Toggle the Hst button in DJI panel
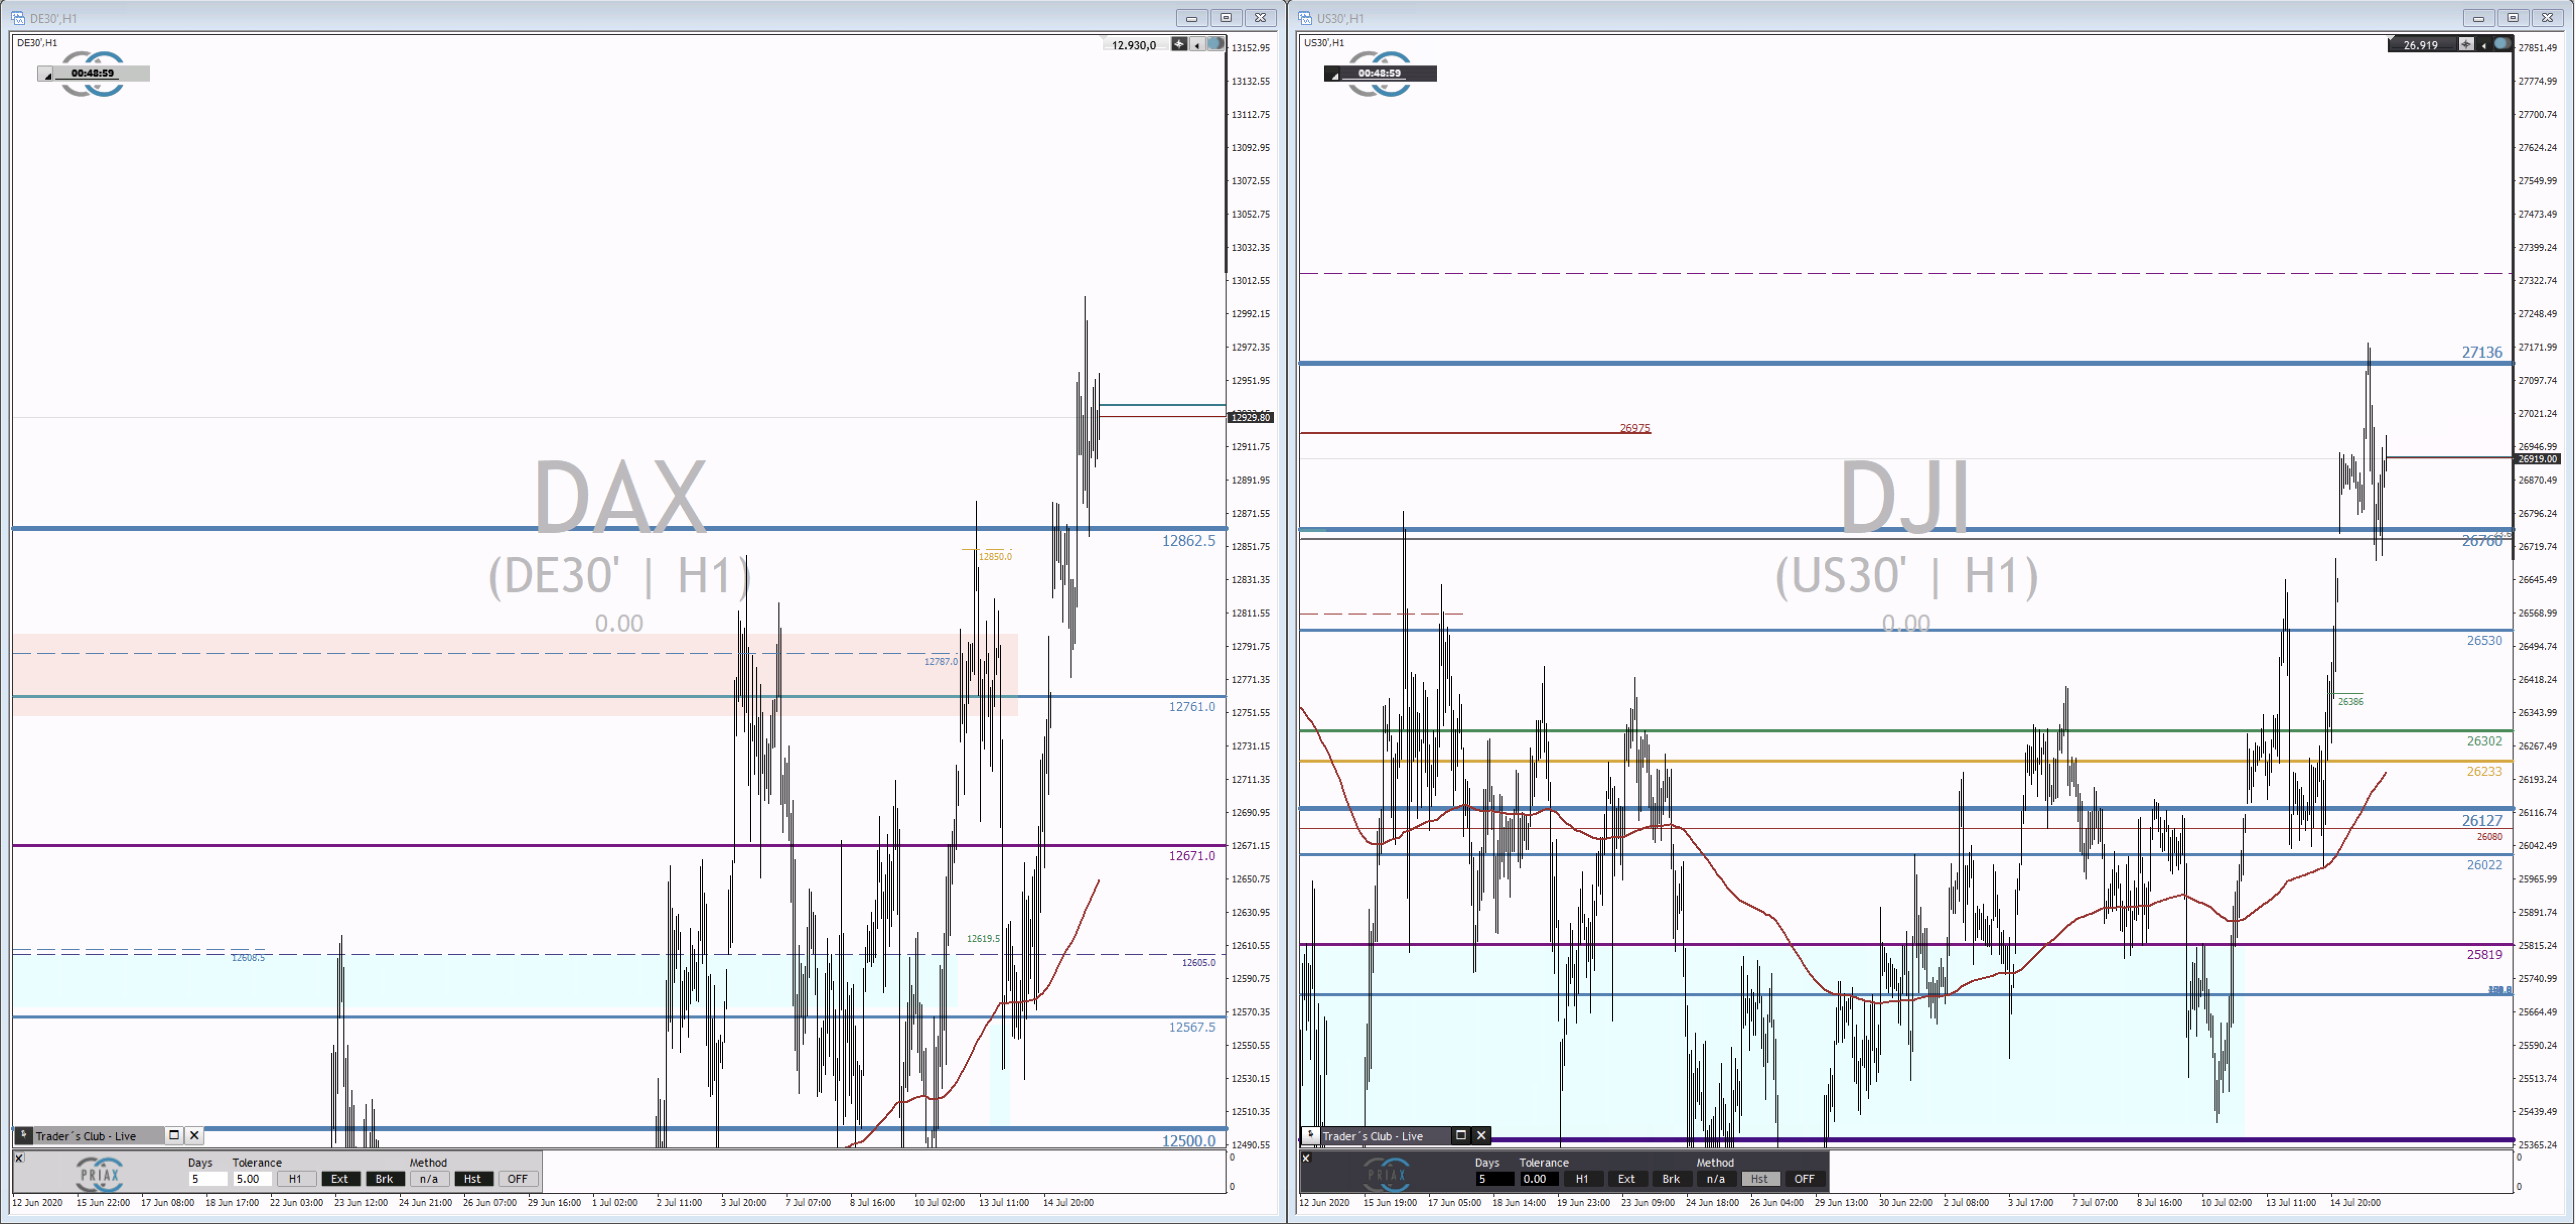Viewport: 2576px width, 1224px height. tap(1760, 1179)
